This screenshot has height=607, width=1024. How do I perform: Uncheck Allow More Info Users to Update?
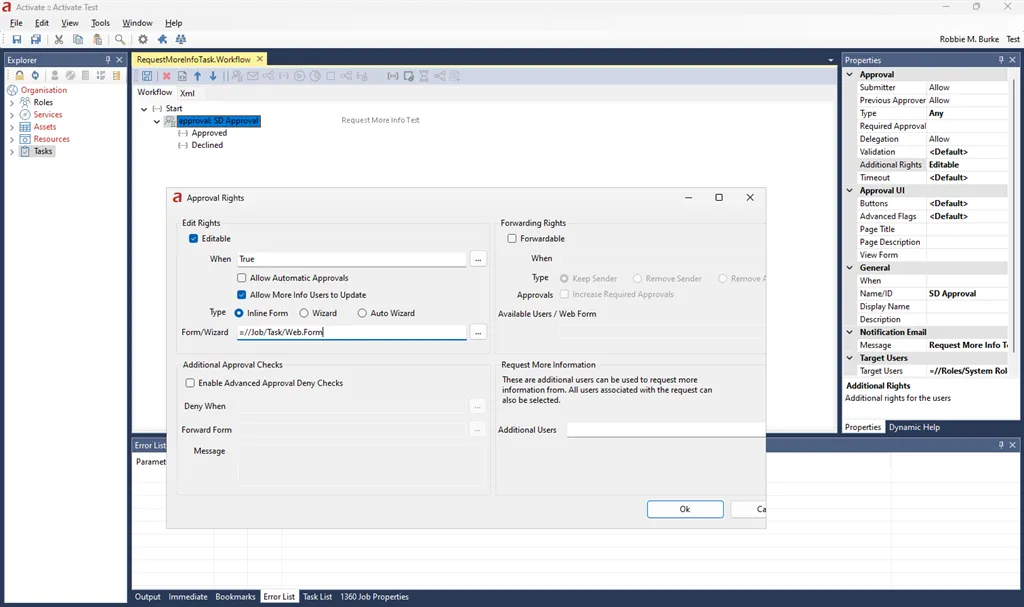click(x=242, y=295)
